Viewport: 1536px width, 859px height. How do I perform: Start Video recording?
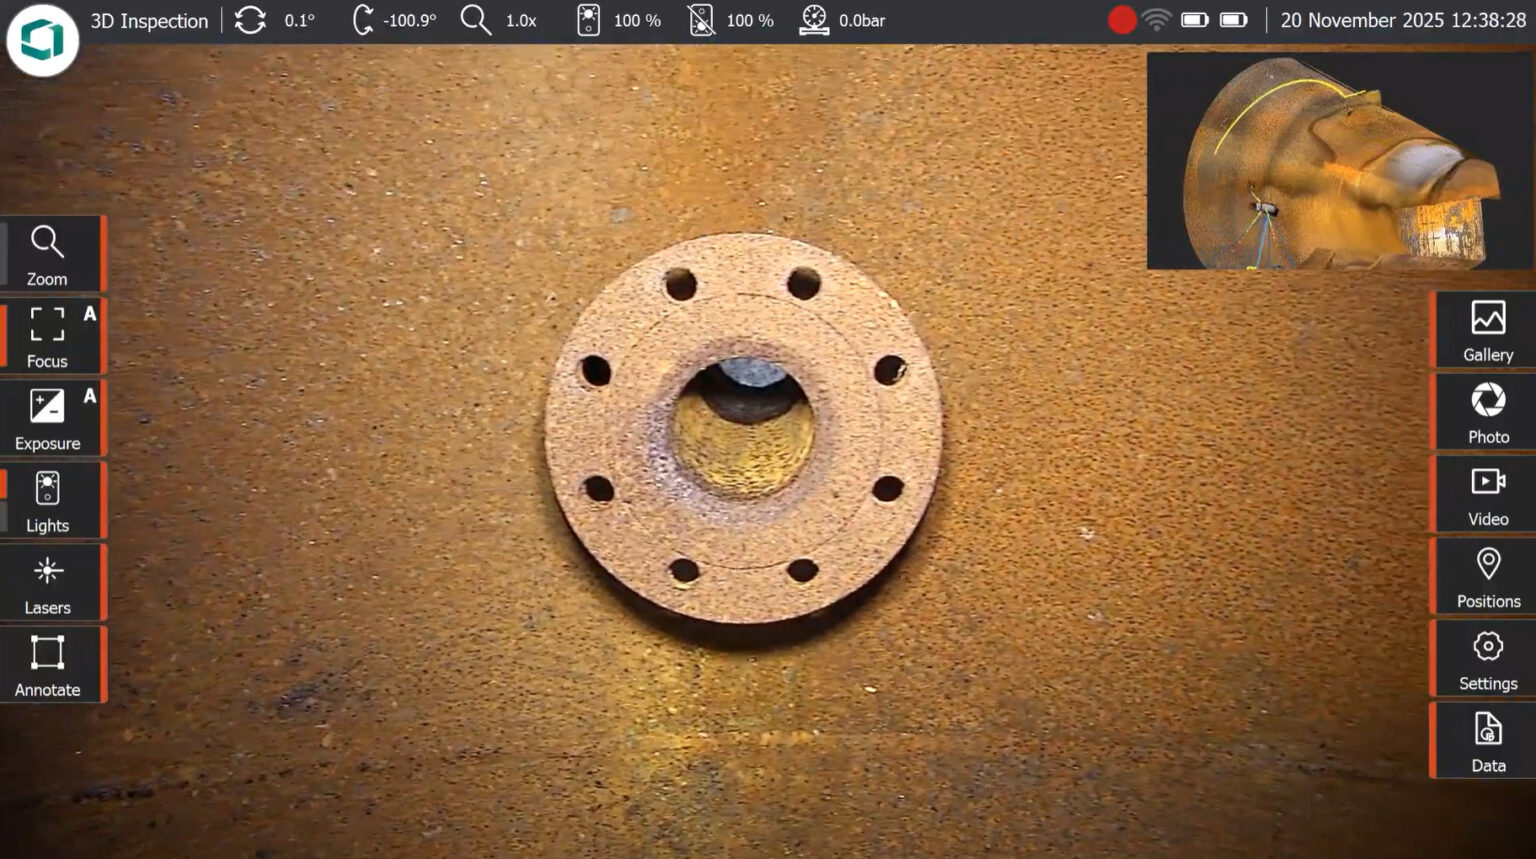(1484, 494)
